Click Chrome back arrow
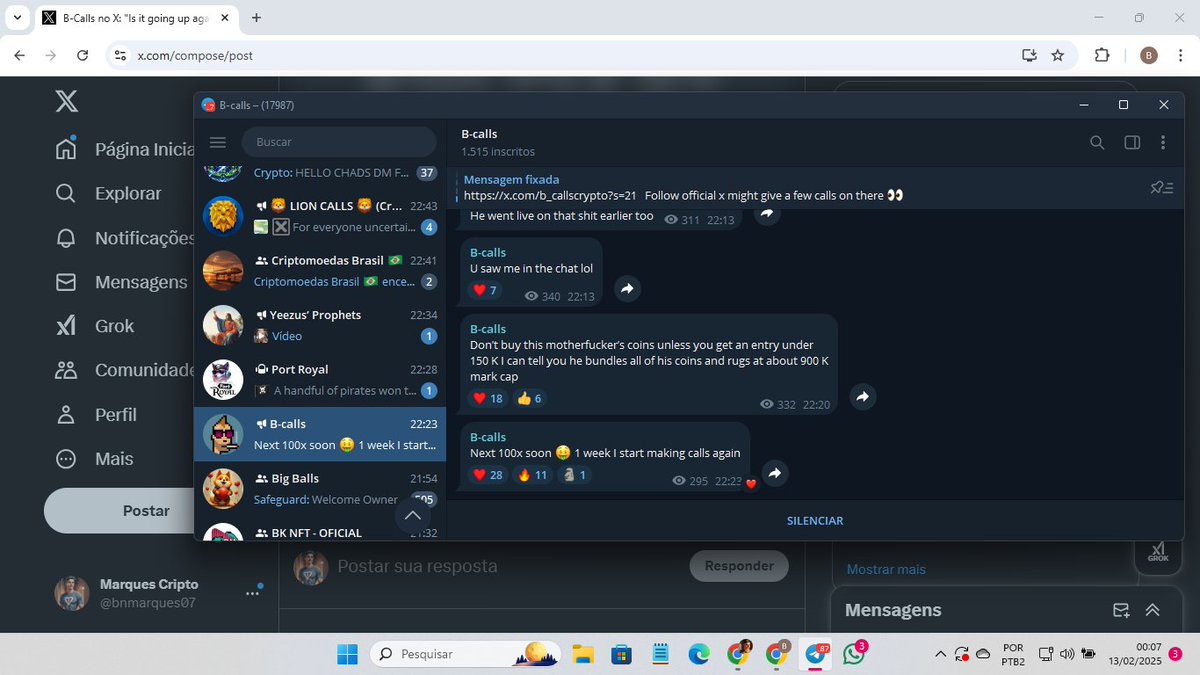The image size is (1200, 675). (19, 55)
